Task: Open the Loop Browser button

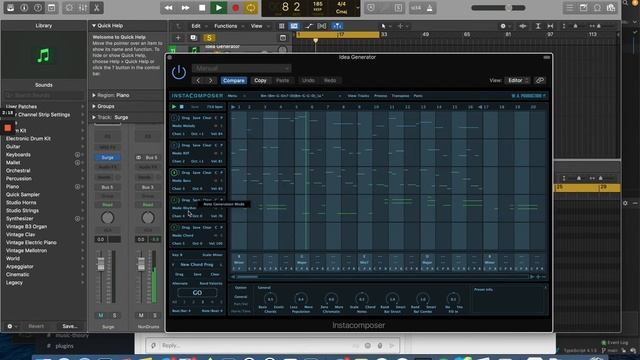Action: click(x=597, y=8)
